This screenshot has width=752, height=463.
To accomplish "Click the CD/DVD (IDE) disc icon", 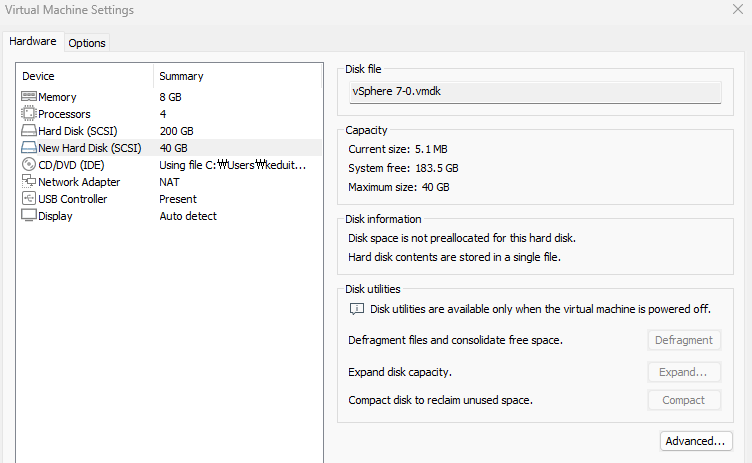I will point(29,165).
